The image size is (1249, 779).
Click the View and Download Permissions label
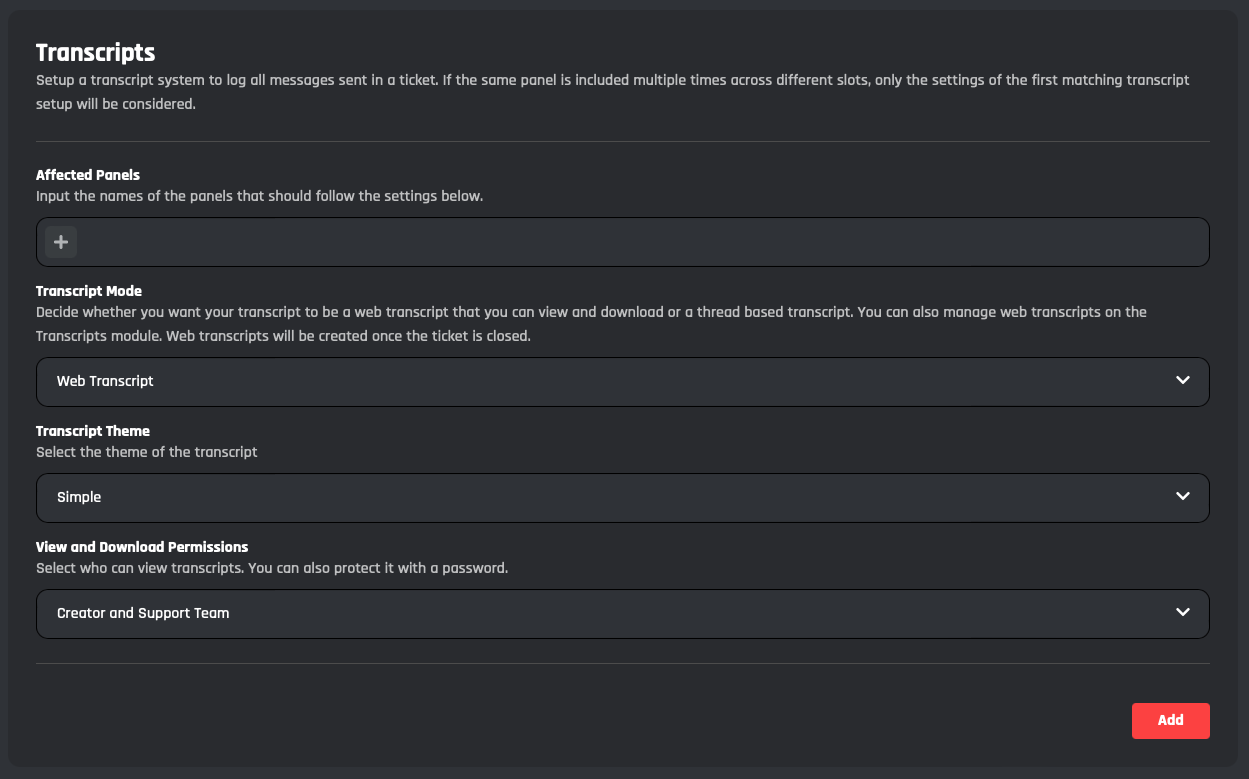[x=142, y=547]
